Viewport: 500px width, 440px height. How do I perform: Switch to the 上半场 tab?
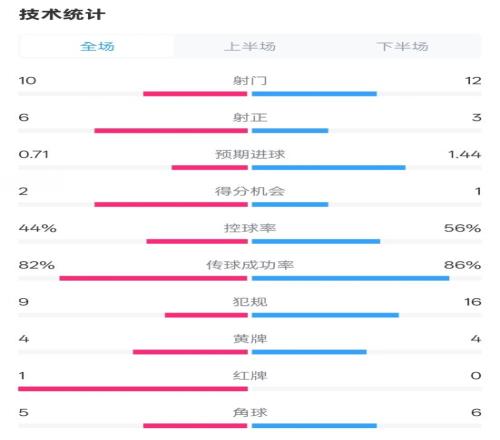pyautogui.click(x=250, y=46)
